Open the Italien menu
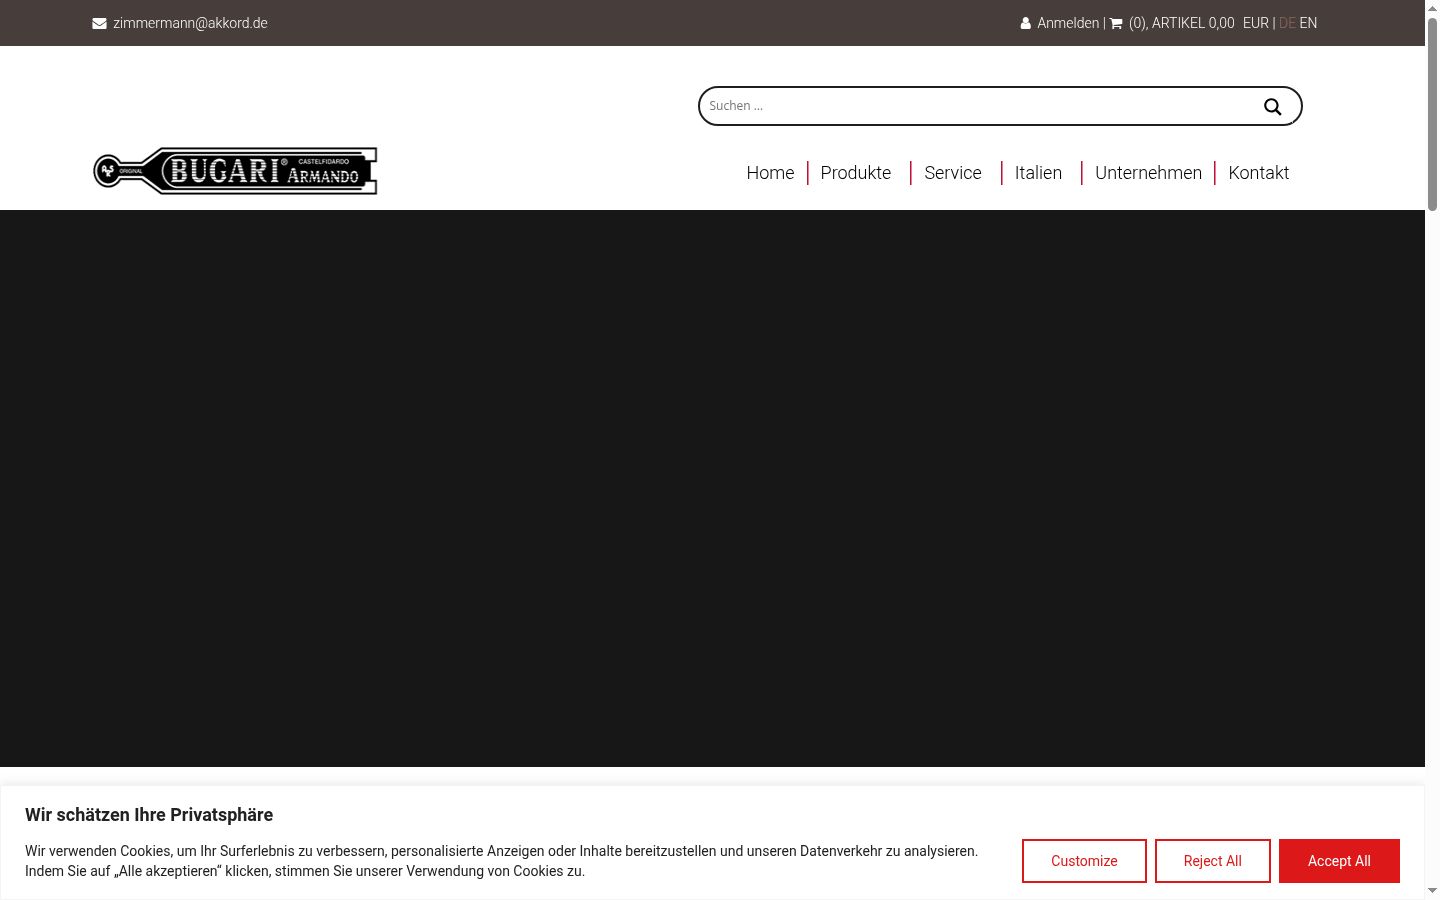Viewport: 1440px width, 900px height. coord(1038,173)
